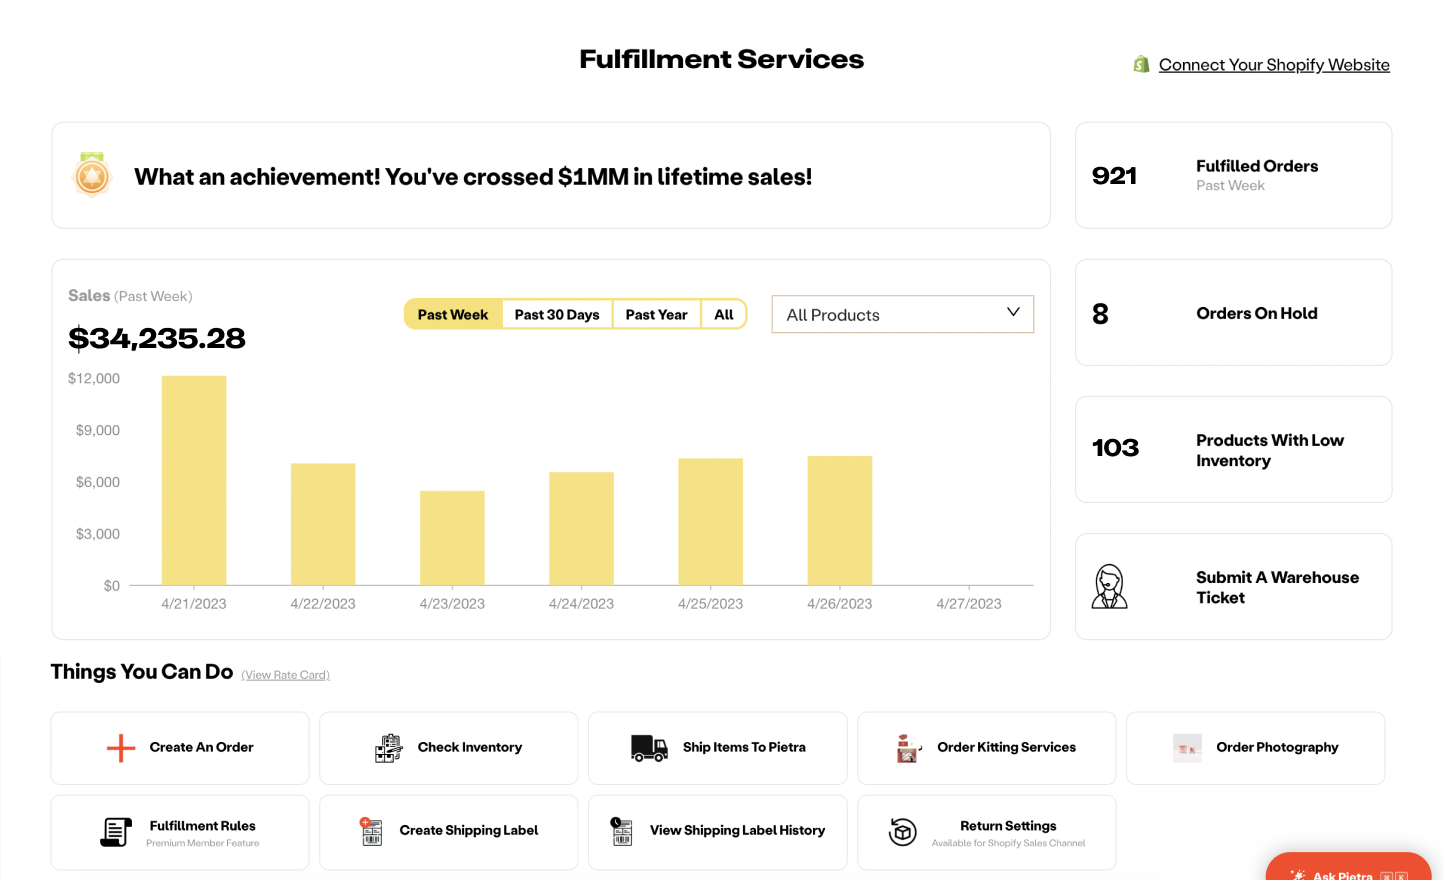
Task: Show All time sales data
Action: (724, 315)
